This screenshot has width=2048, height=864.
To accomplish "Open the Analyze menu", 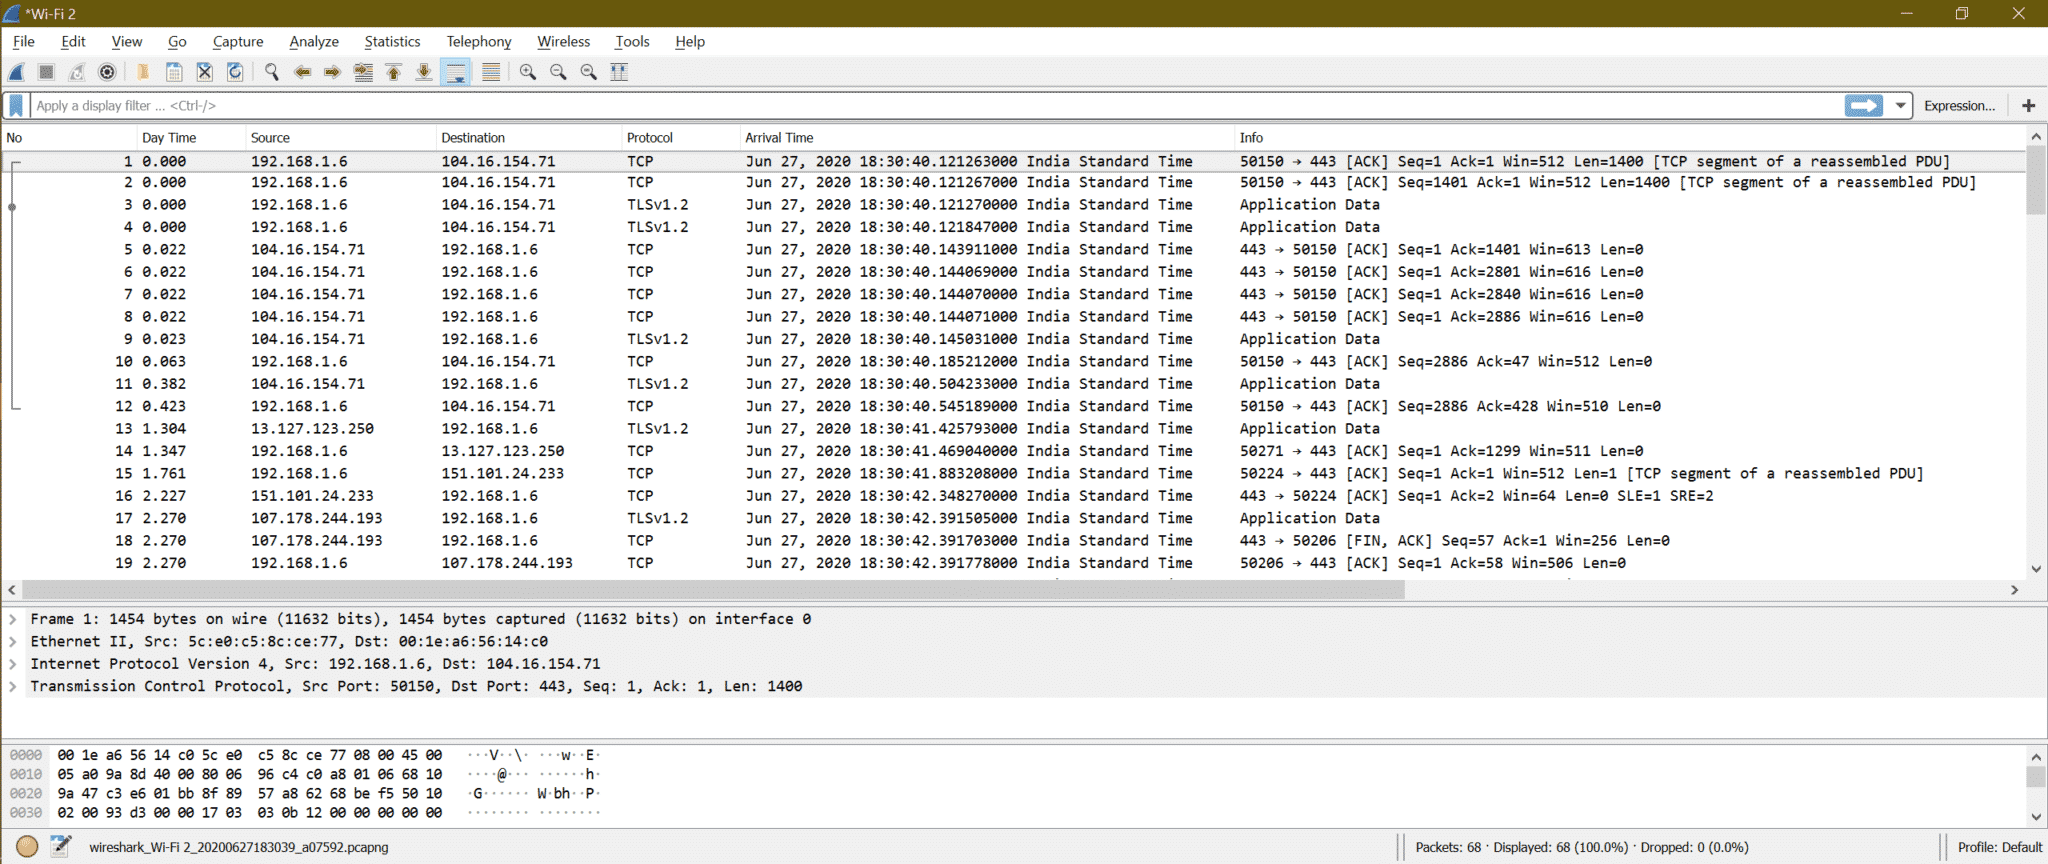I will point(314,41).
